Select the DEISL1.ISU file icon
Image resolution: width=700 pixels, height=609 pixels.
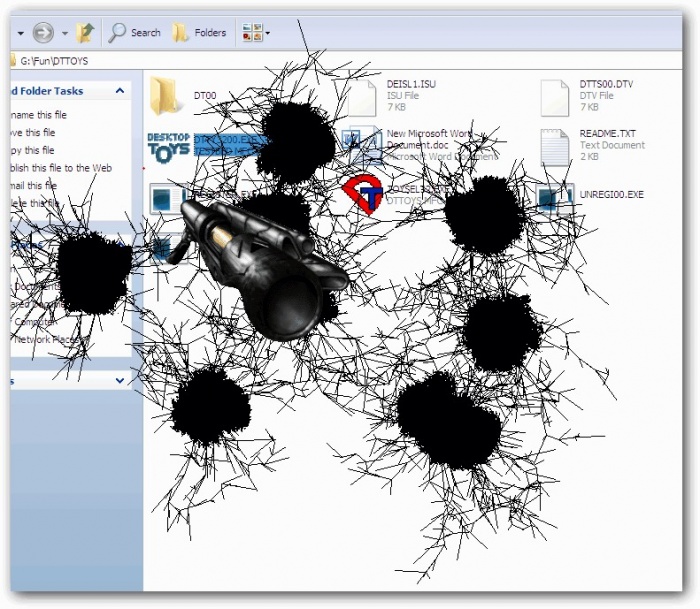click(x=362, y=97)
